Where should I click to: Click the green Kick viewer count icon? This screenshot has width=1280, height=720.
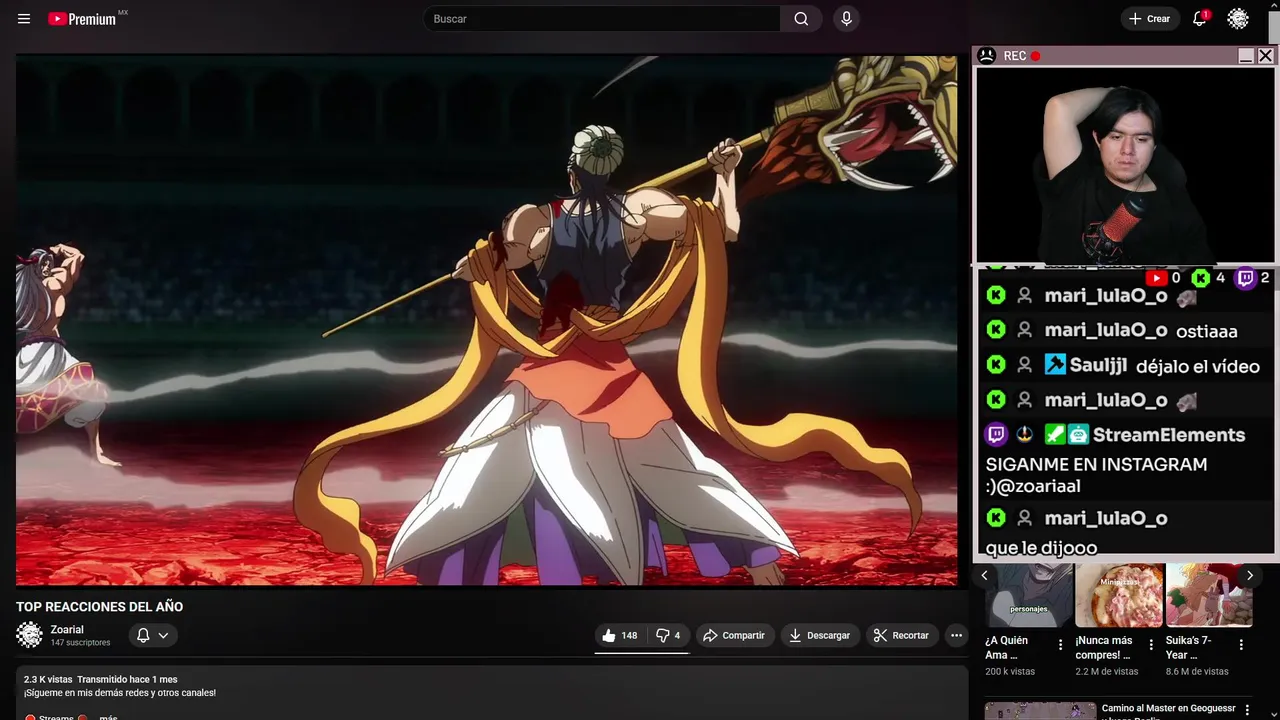[x=1201, y=278]
